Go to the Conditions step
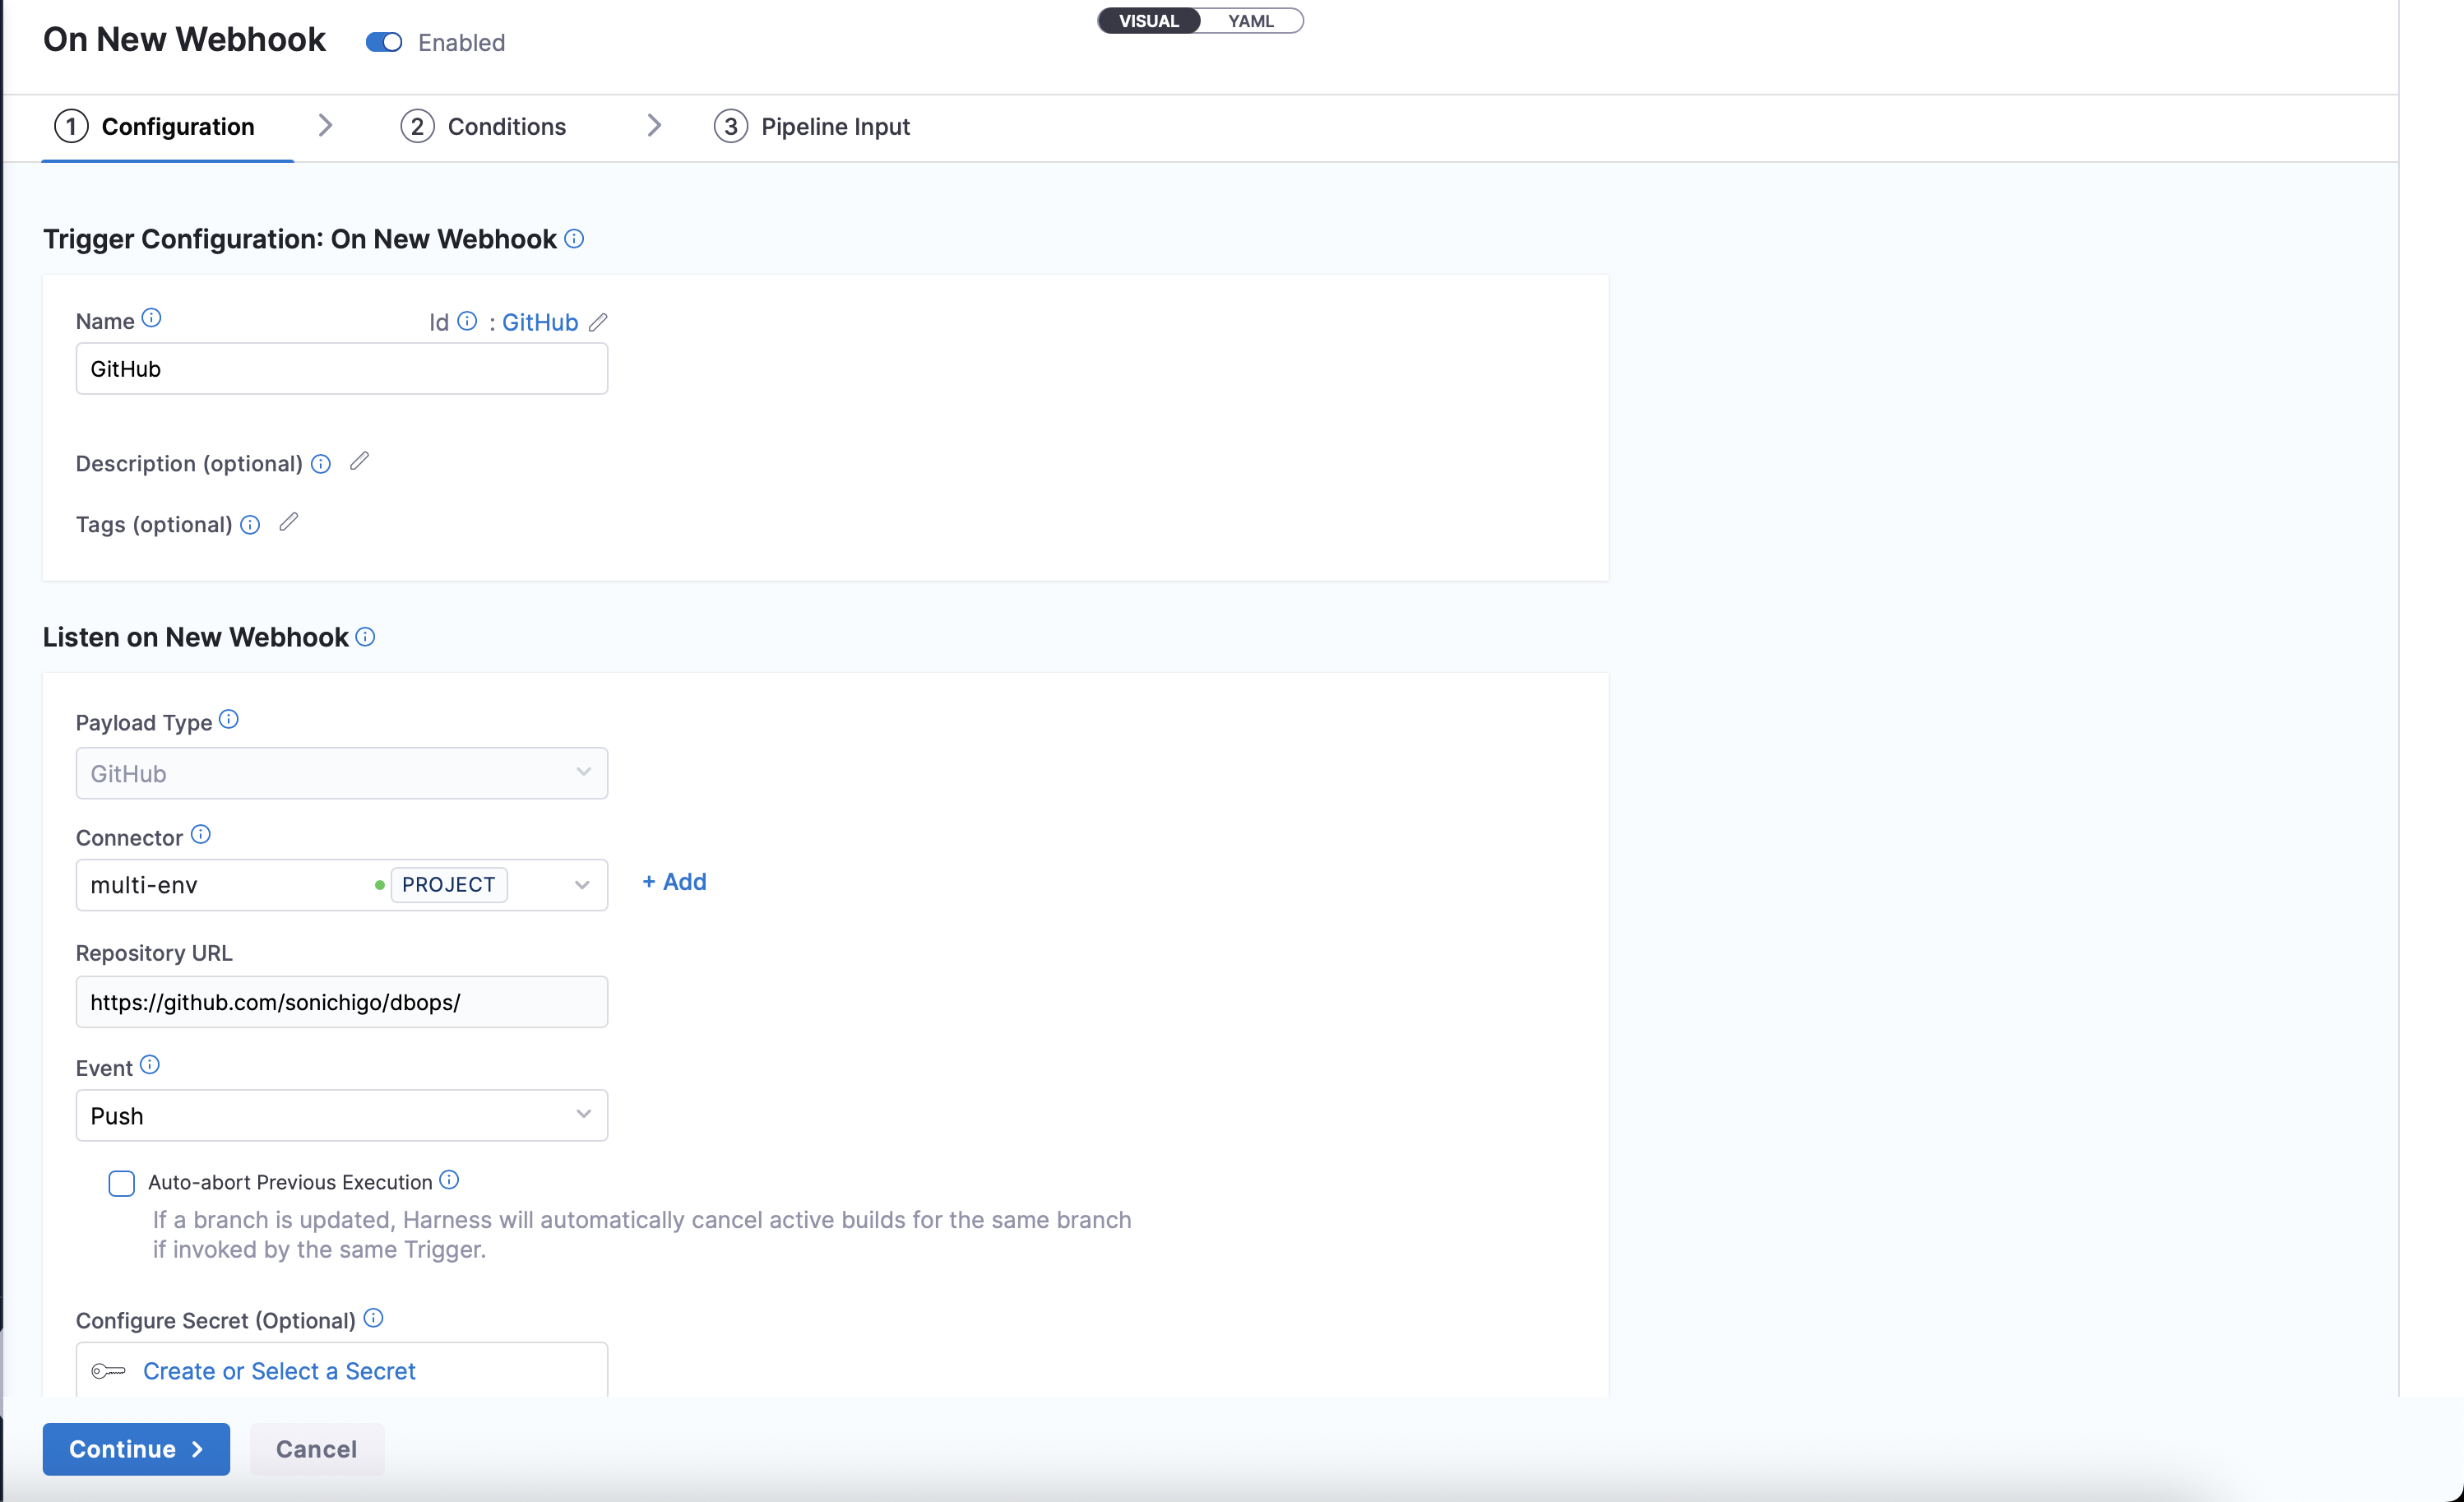Viewport: 2464px width, 1502px height. (506, 126)
